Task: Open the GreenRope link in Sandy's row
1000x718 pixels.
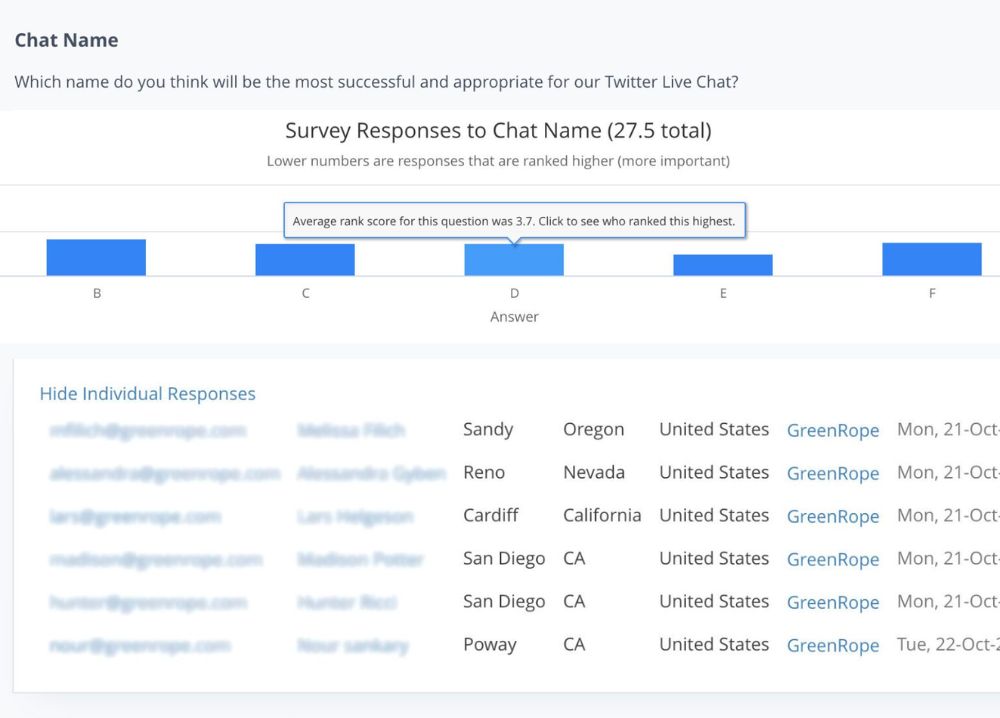Action: click(833, 430)
